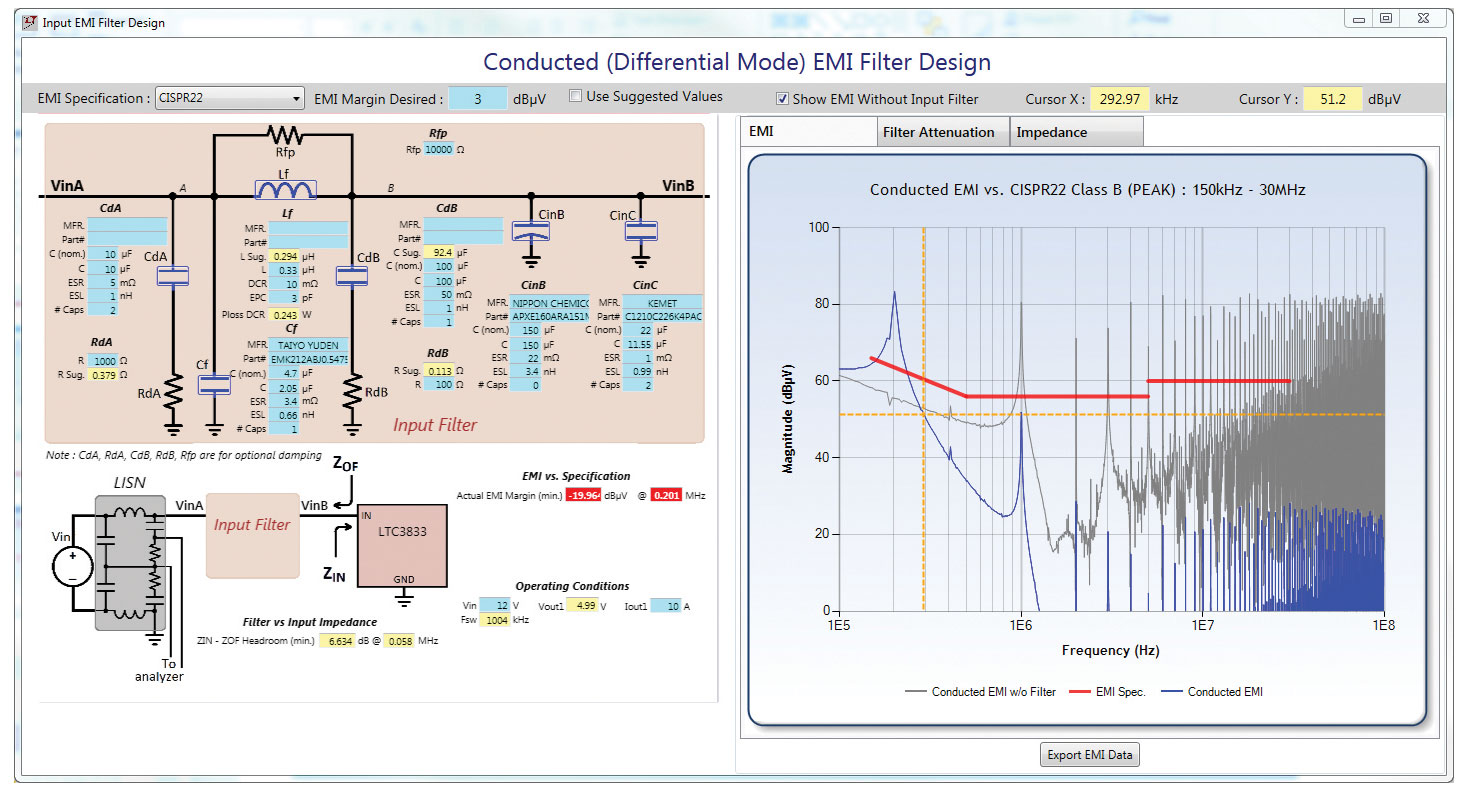Click the app icon in title bar
The width and height of the screenshot is (1469, 791).
[x=29, y=22]
